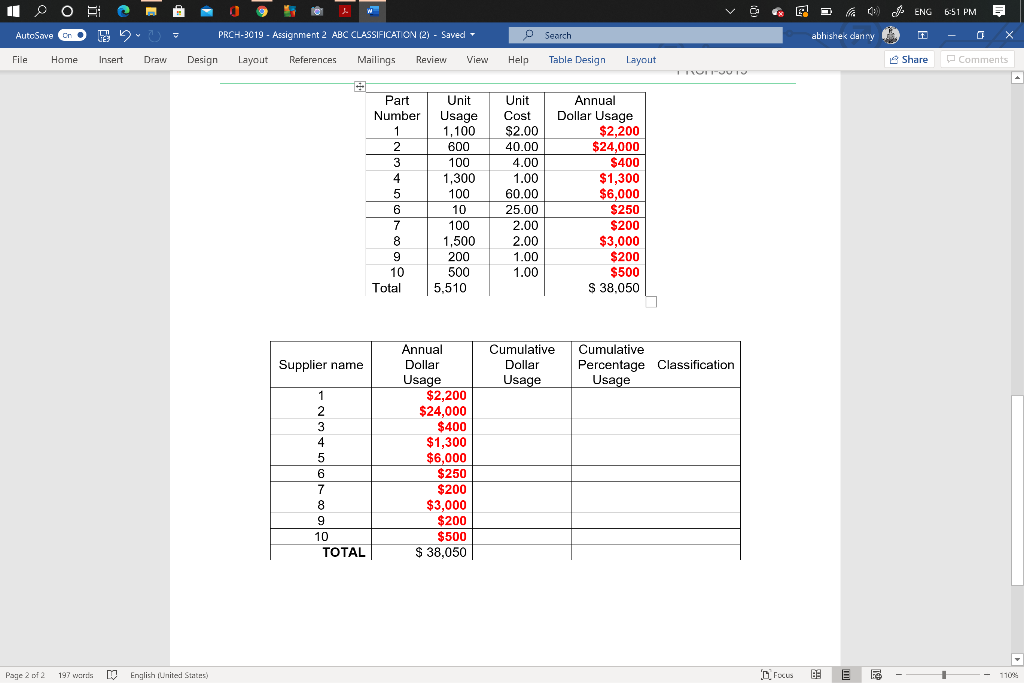Image resolution: width=1024 pixels, height=683 pixels.
Task: Click the Undo arrow icon
Action: pos(125,35)
